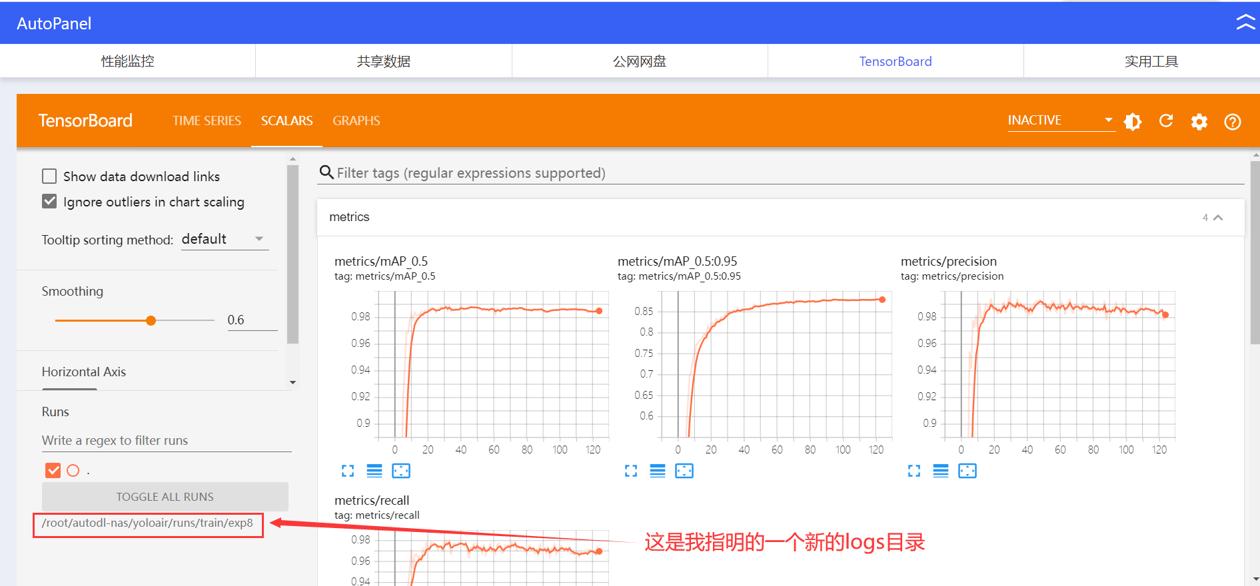The height and width of the screenshot is (586, 1260).
Task: Toggle y-axis log scale for mAP_0.5:0.95 chart
Action: pos(657,470)
